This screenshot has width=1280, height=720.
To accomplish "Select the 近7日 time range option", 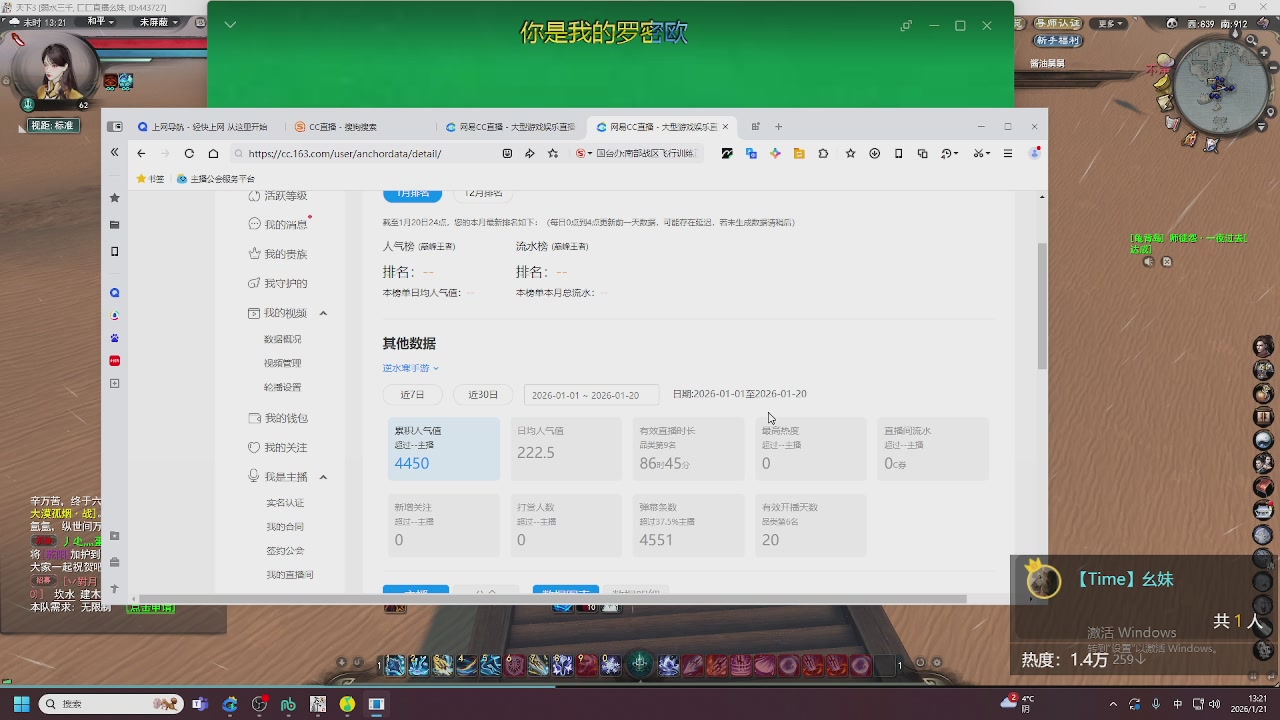I will pyautogui.click(x=412, y=395).
